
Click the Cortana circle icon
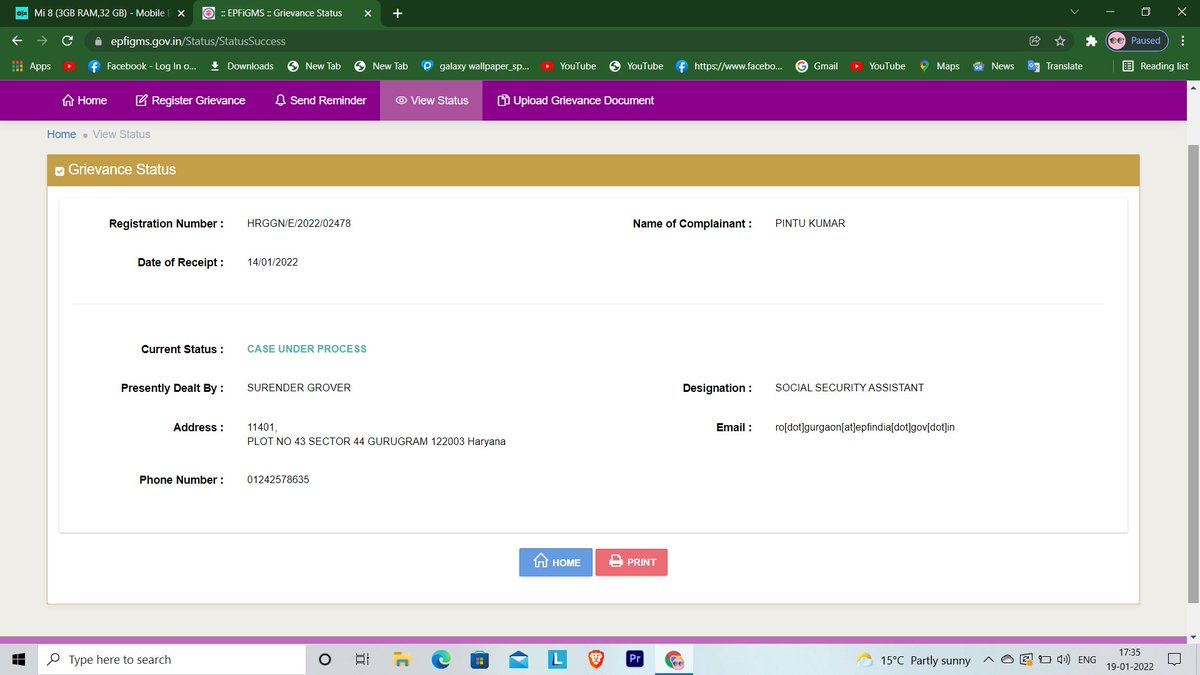click(x=324, y=660)
